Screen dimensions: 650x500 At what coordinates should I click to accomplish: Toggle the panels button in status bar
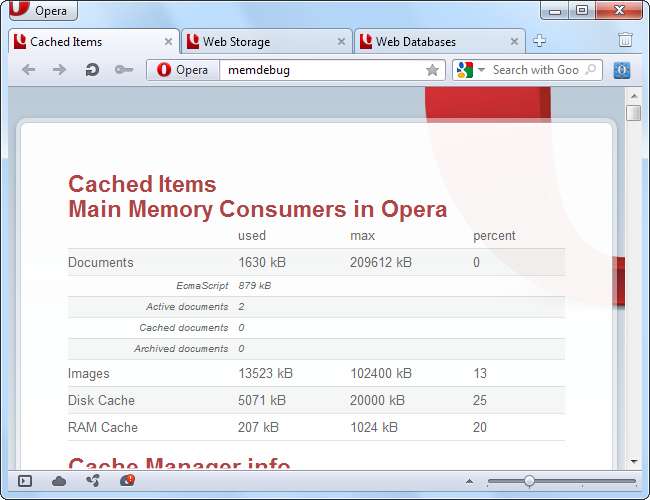tap(25, 481)
